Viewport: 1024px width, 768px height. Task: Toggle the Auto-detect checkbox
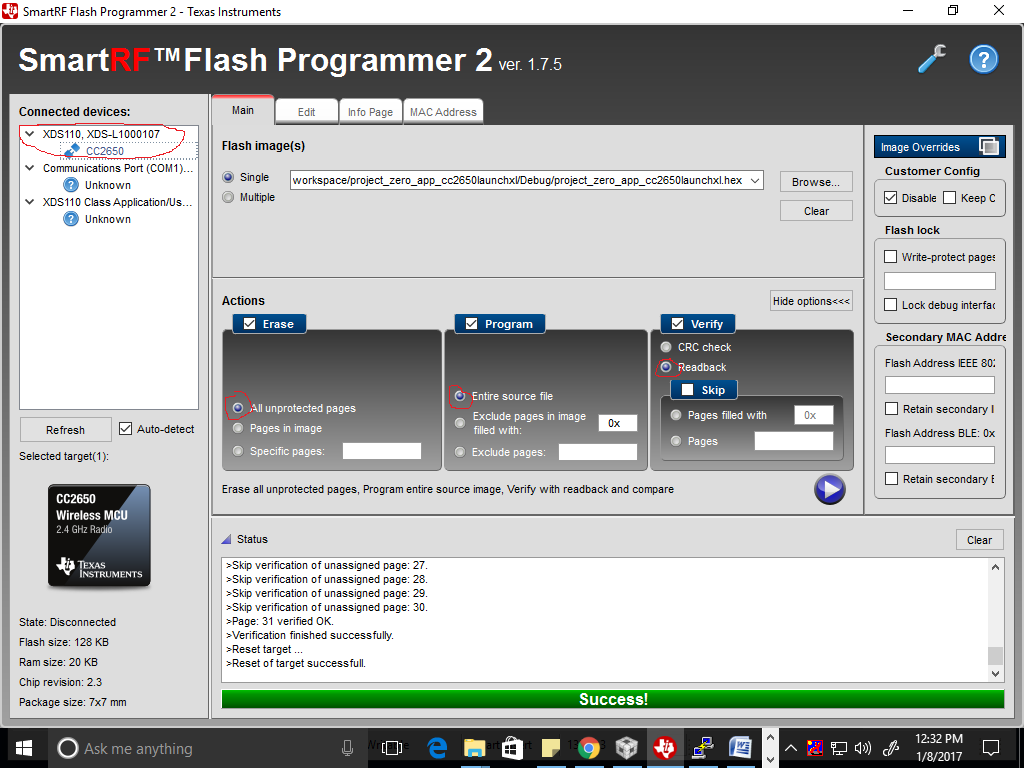coord(125,428)
